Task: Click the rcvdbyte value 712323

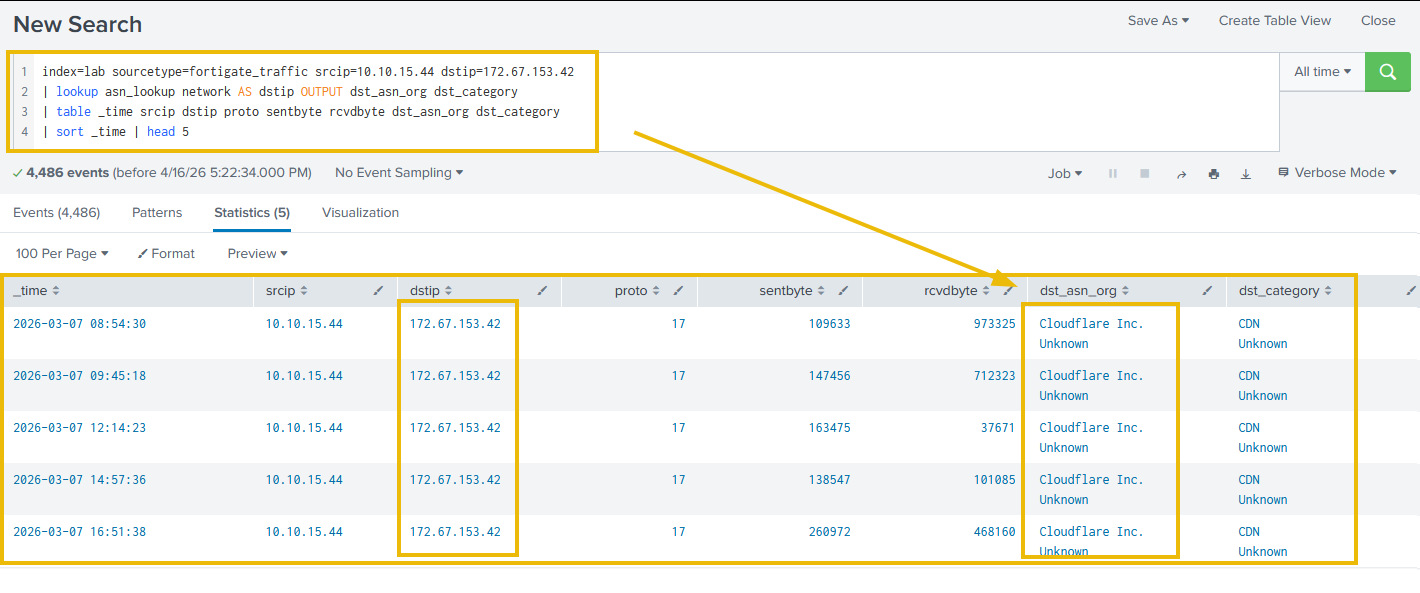Action: [x=994, y=376]
